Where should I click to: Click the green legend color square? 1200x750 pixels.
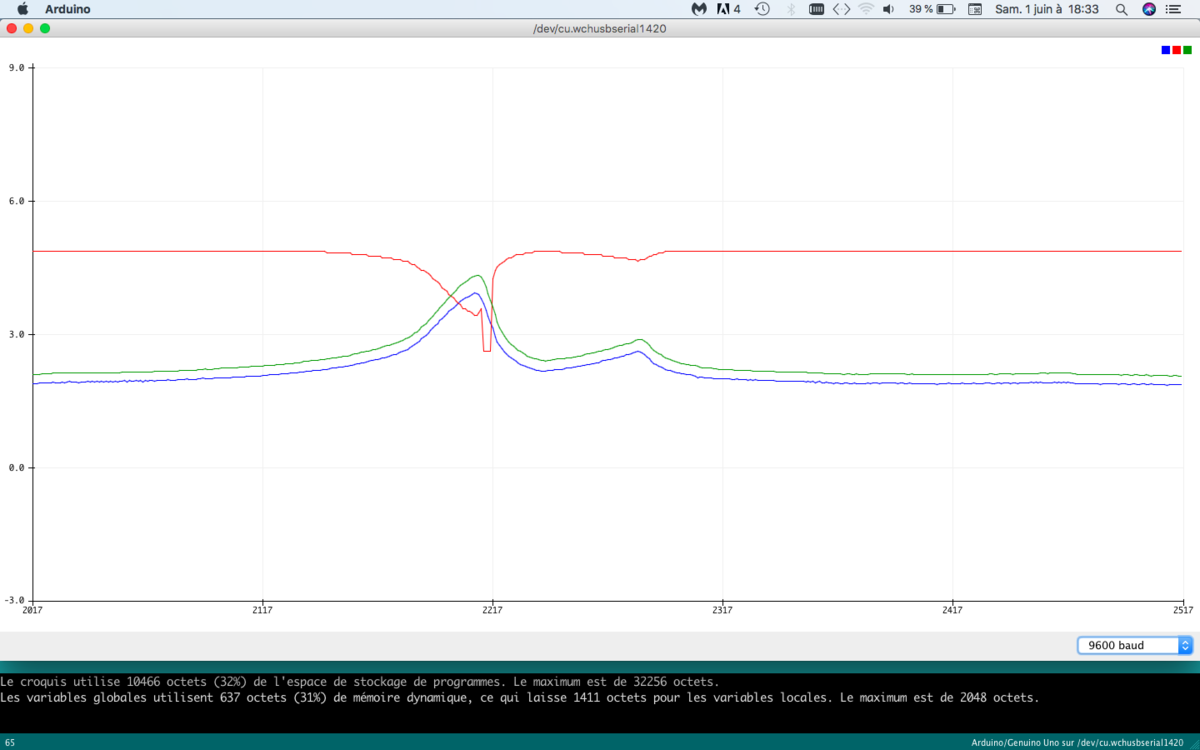point(1187,49)
